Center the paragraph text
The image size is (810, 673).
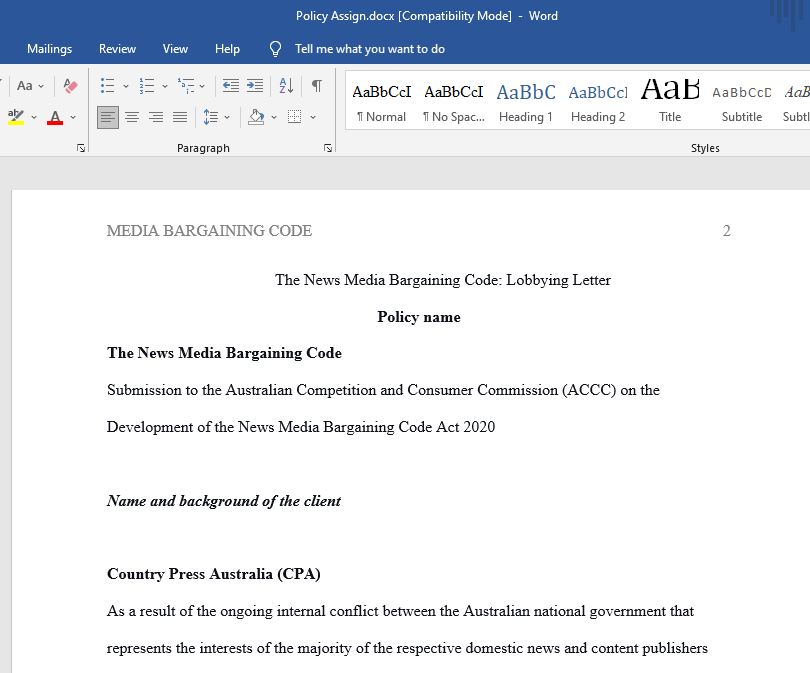[x=132, y=117]
